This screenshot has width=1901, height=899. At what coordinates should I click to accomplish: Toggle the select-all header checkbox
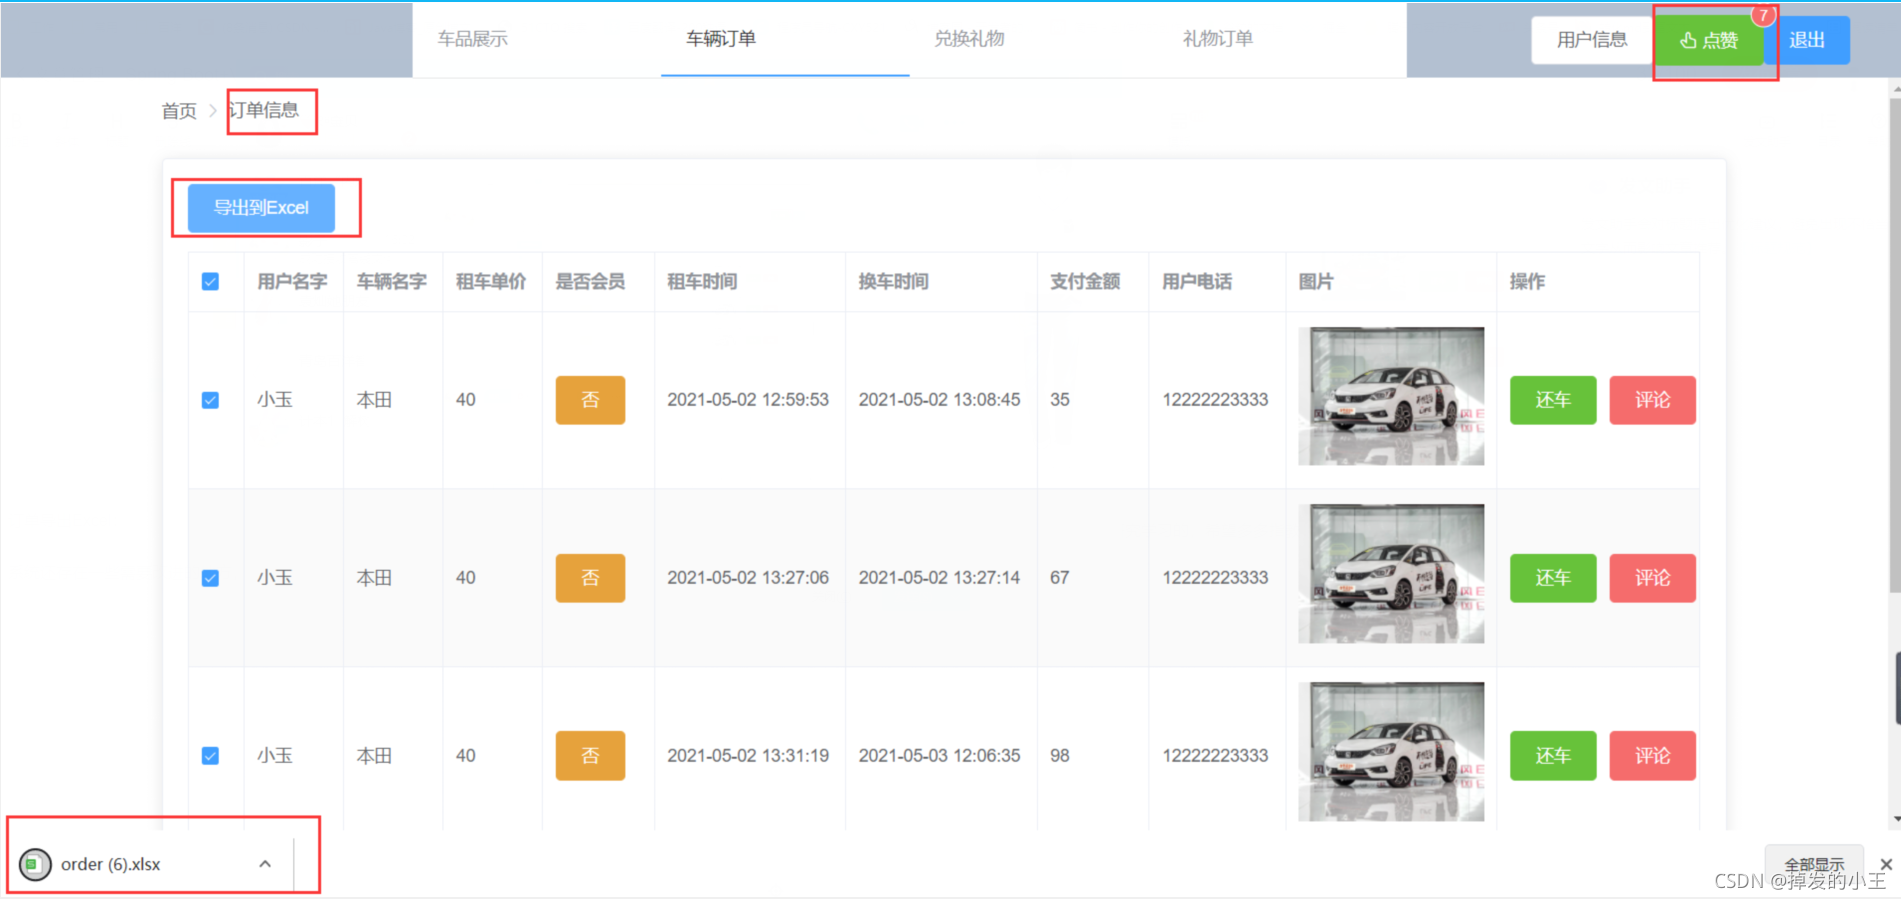click(x=210, y=282)
